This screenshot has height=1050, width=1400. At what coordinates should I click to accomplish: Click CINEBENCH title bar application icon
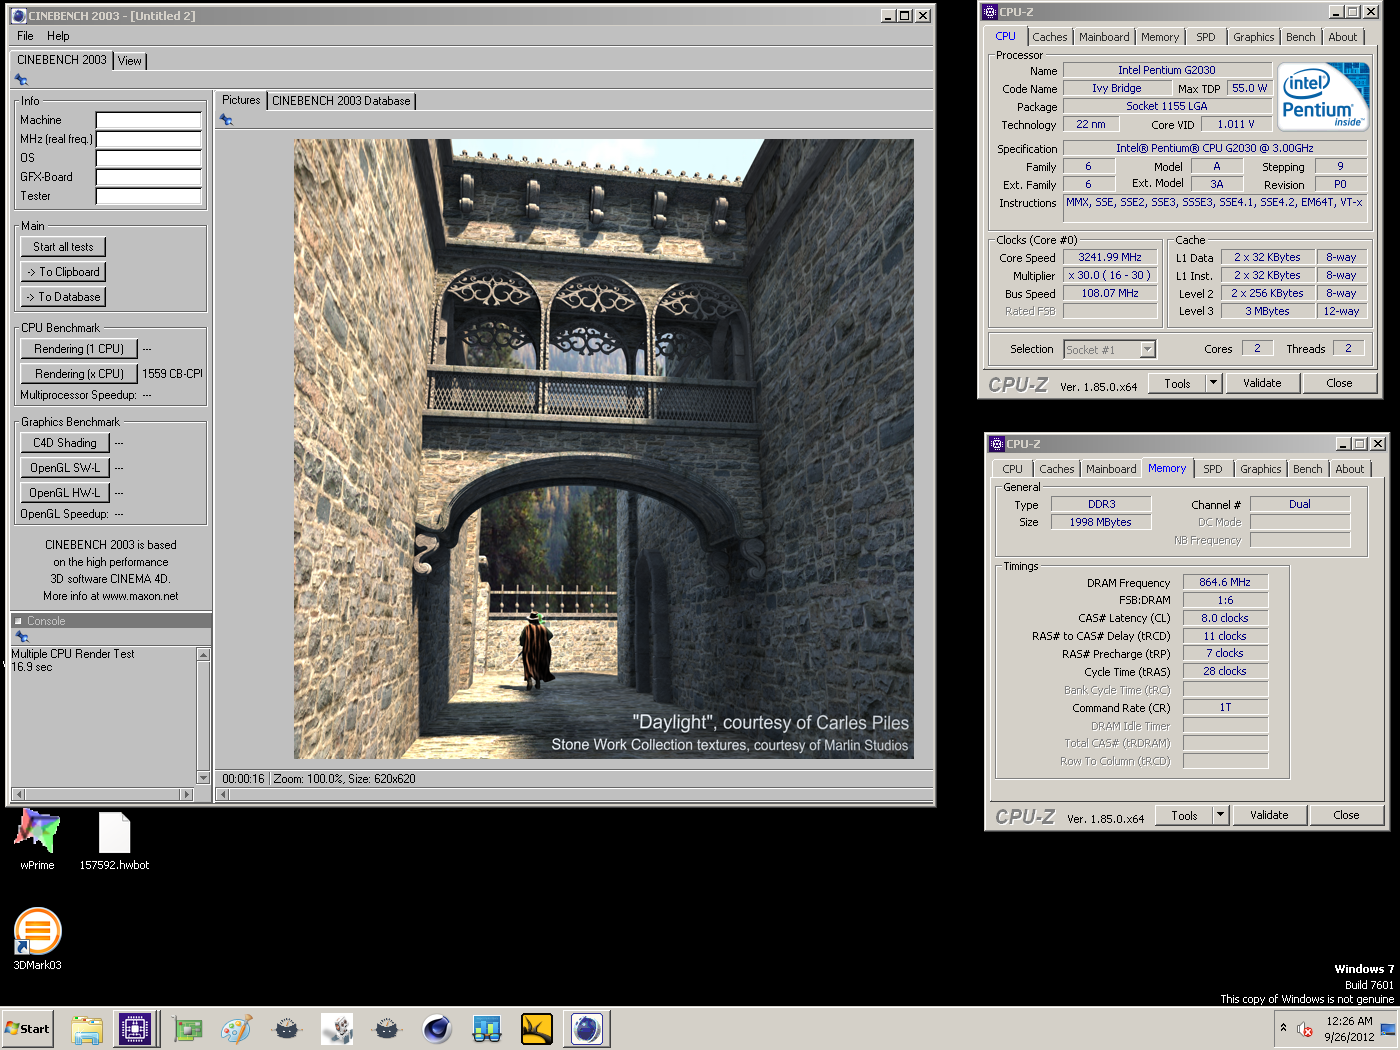click(18, 16)
